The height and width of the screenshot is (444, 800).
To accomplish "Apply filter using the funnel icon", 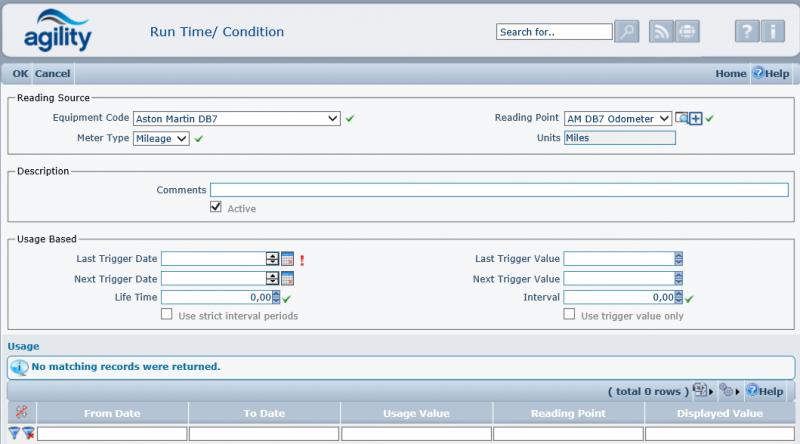I will 14,433.
